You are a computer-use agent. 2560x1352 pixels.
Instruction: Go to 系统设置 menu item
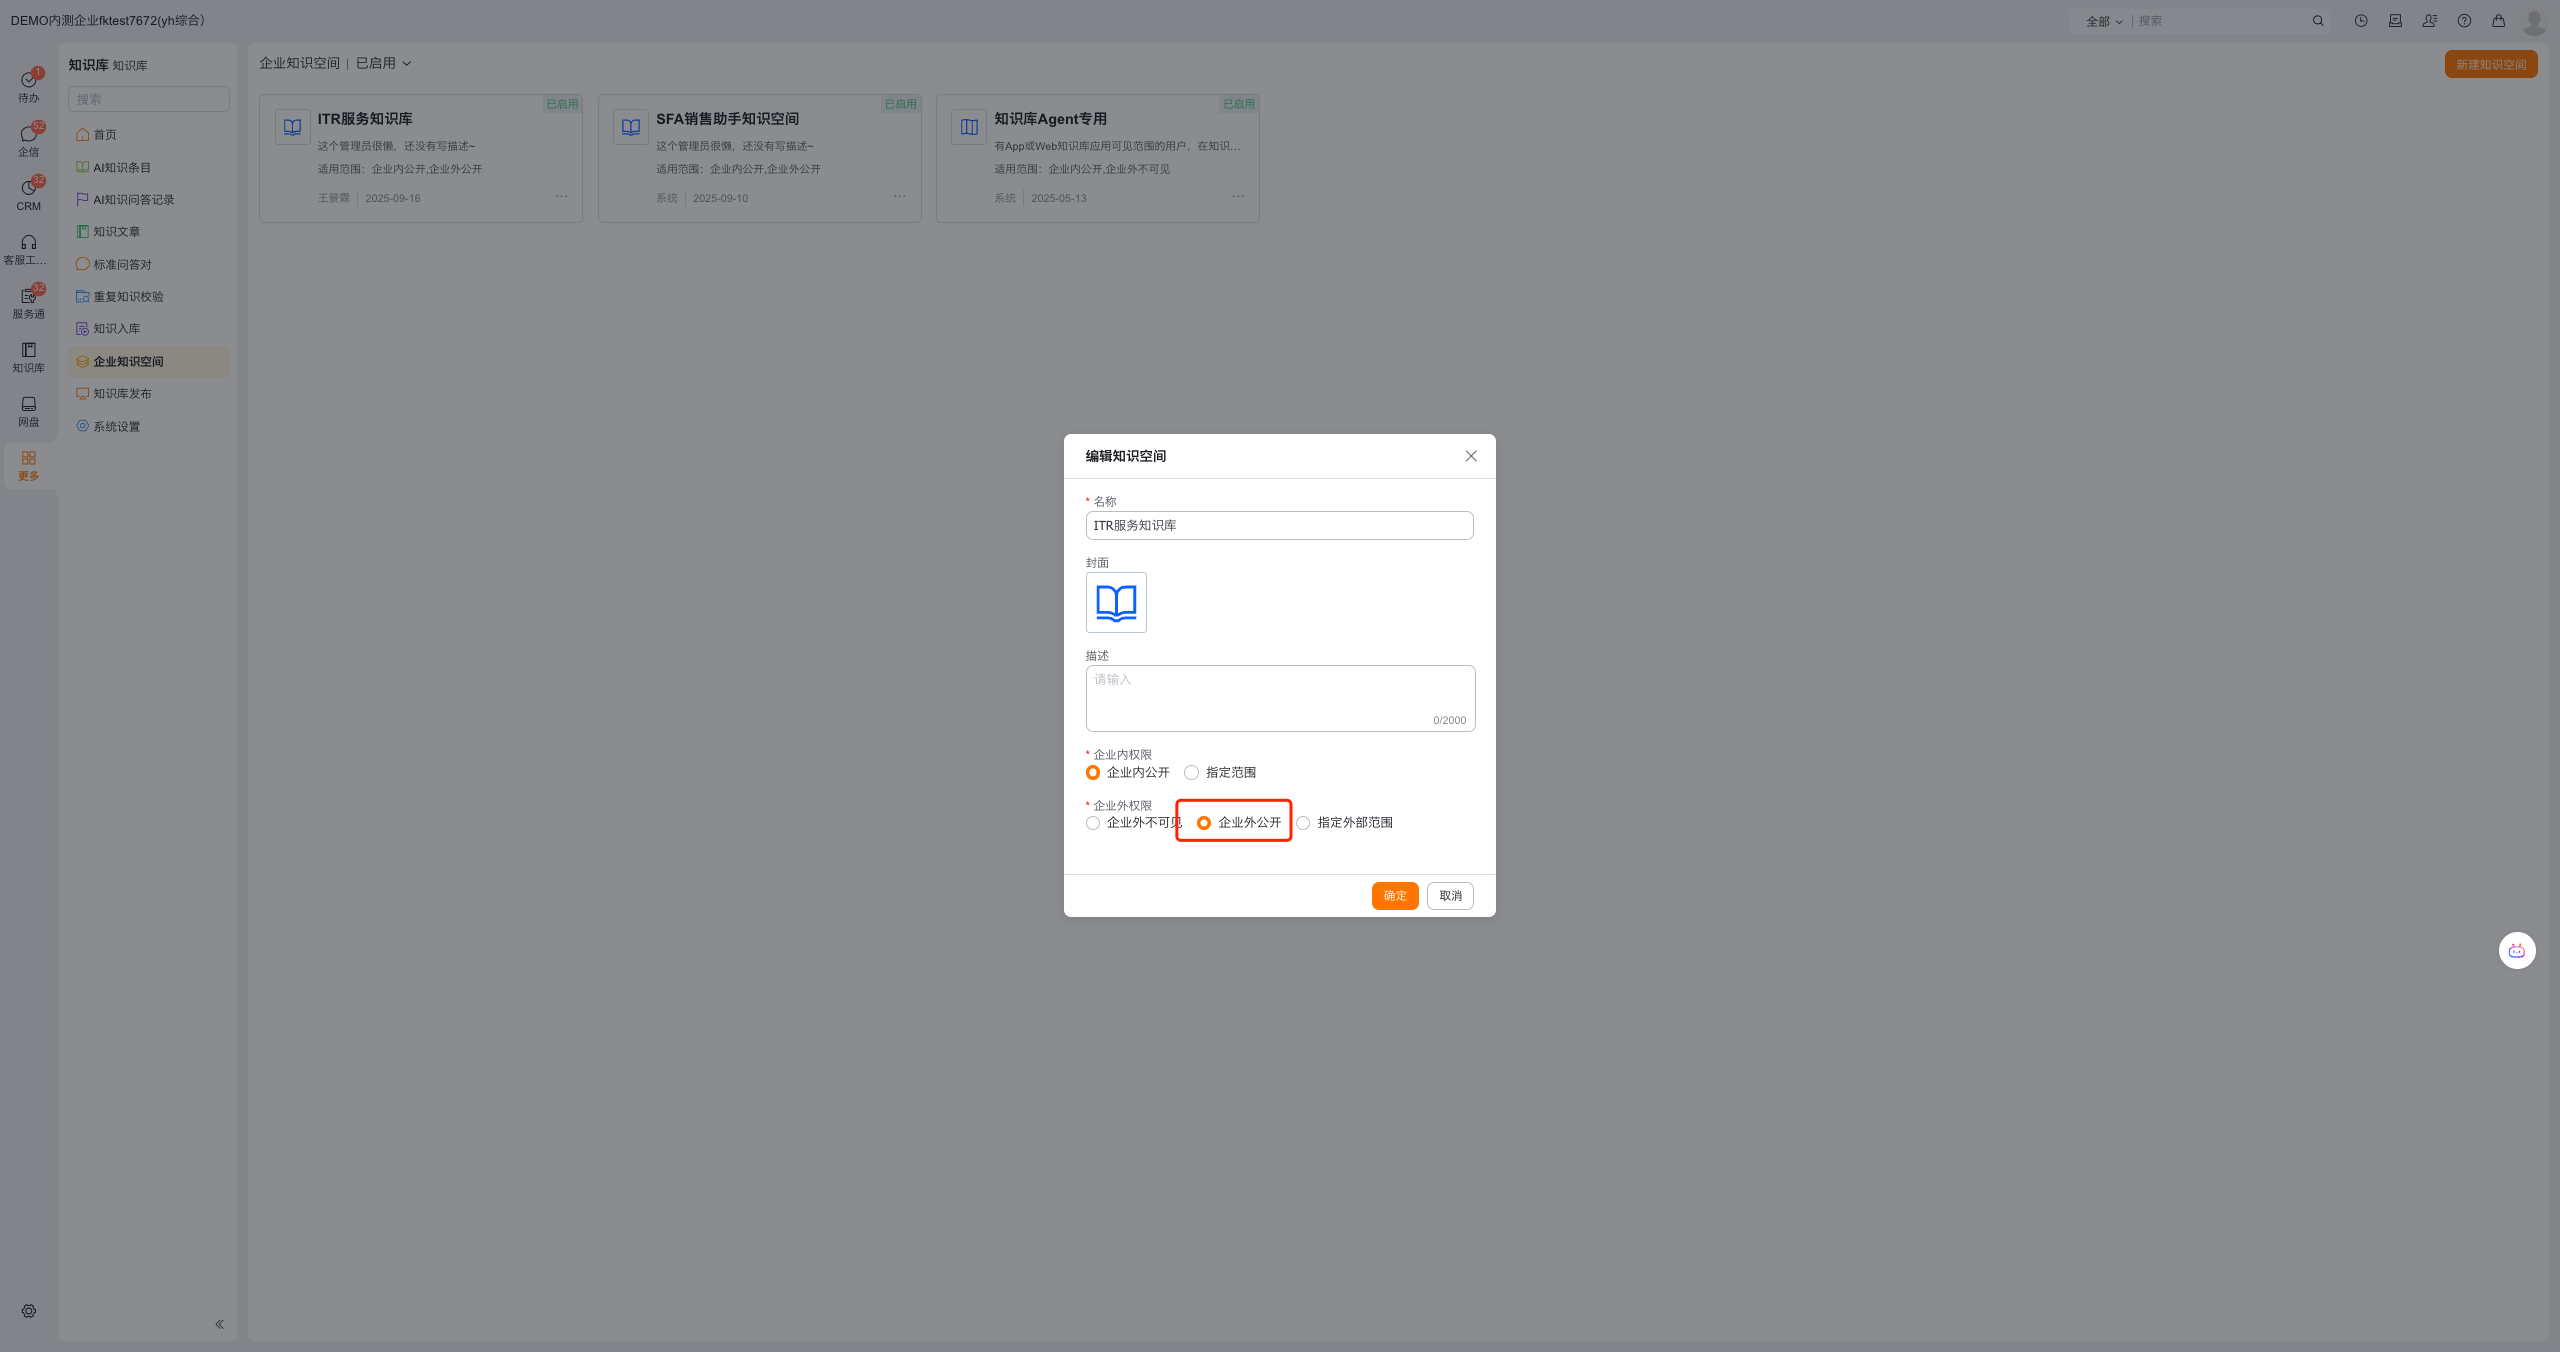coord(116,427)
